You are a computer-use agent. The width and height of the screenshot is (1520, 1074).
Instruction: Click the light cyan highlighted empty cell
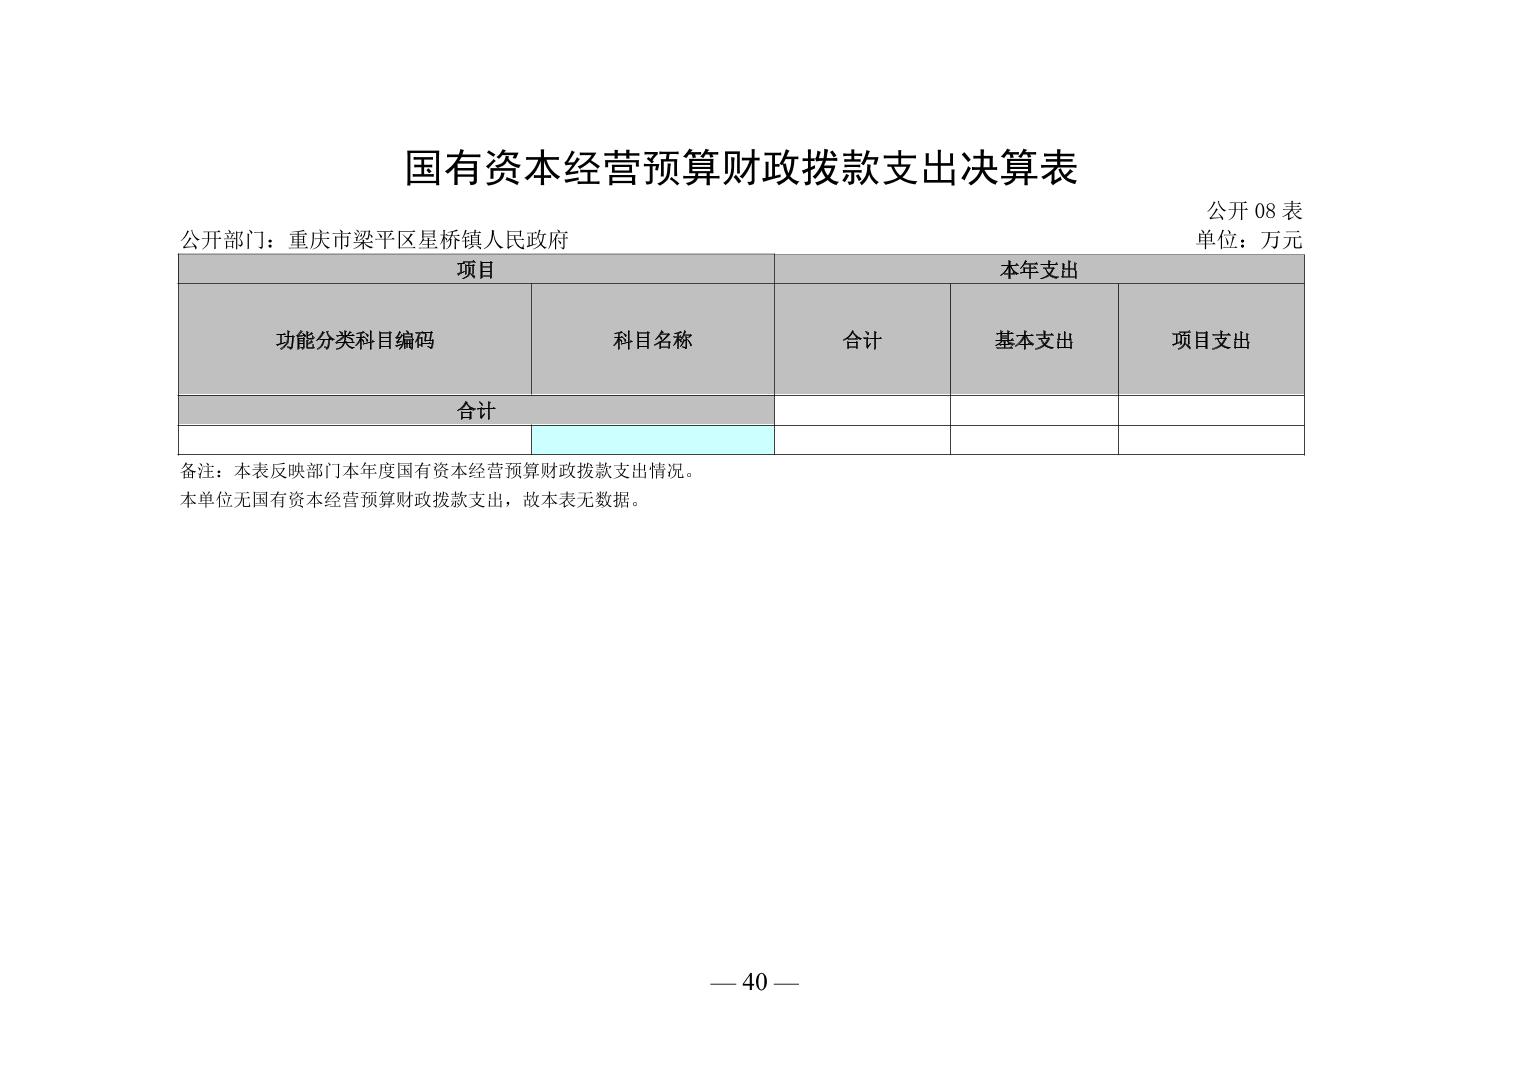[653, 440]
